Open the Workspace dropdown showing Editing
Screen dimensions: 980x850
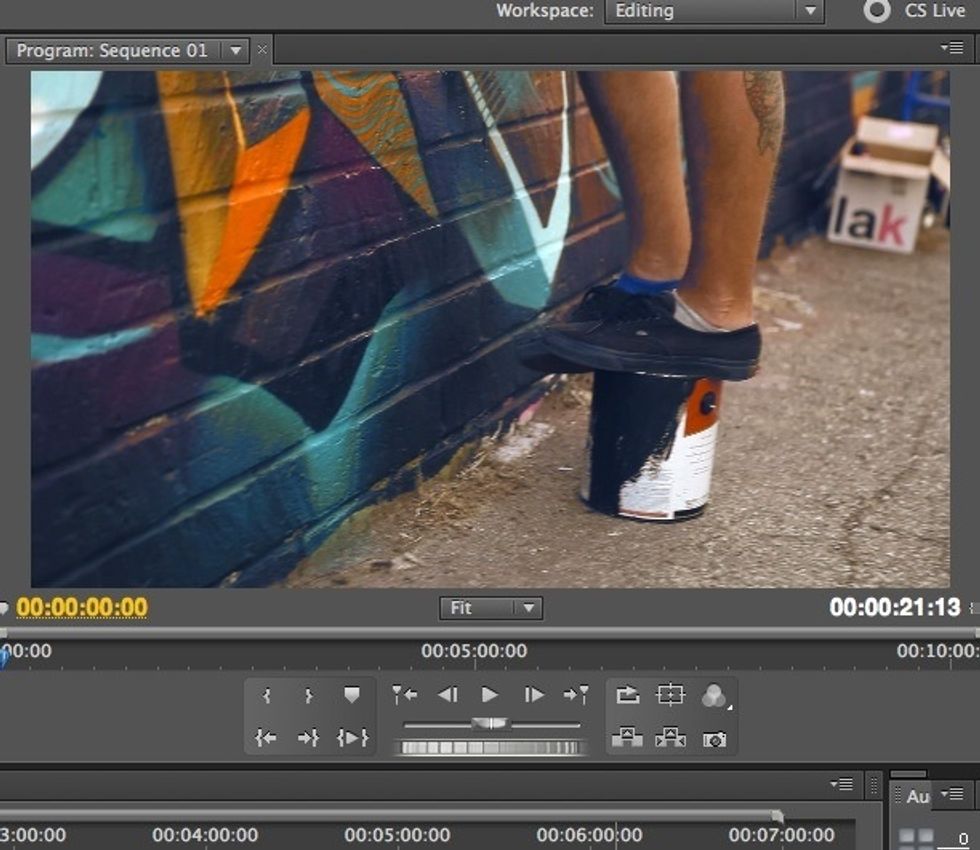pyautogui.click(x=713, y=11)
